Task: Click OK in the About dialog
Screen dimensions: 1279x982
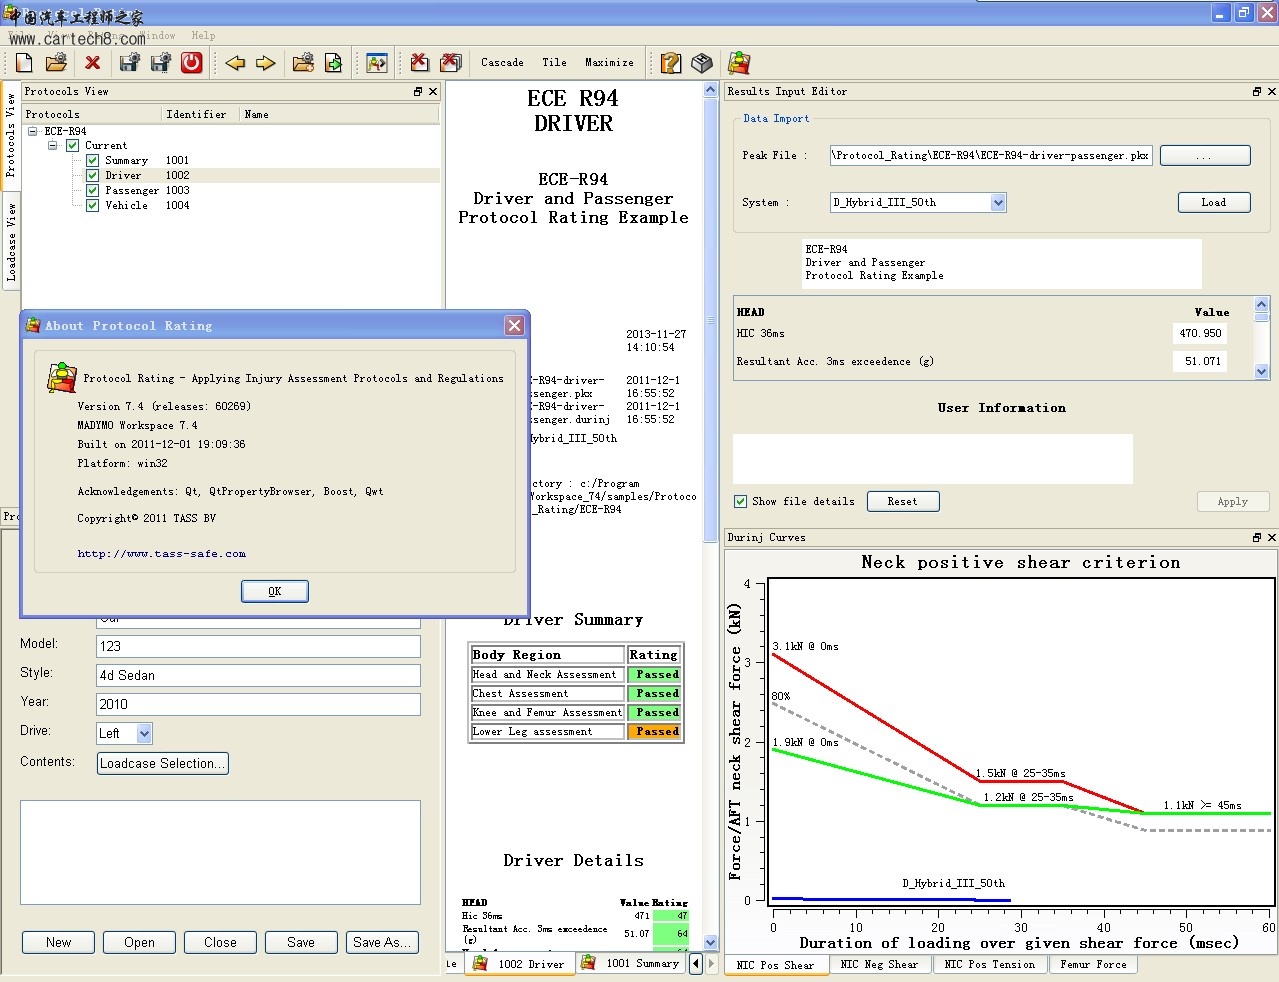Action: (275, 592)
